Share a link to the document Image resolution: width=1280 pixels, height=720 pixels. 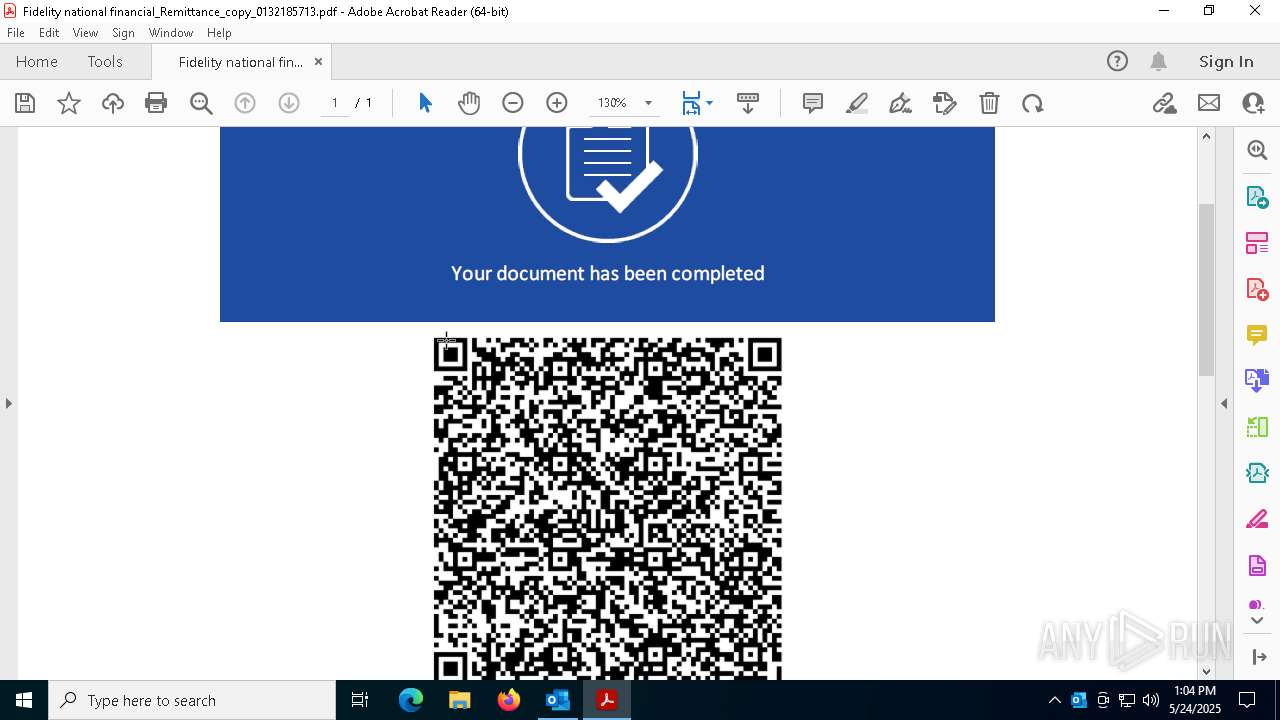[x=1164, y=103]
